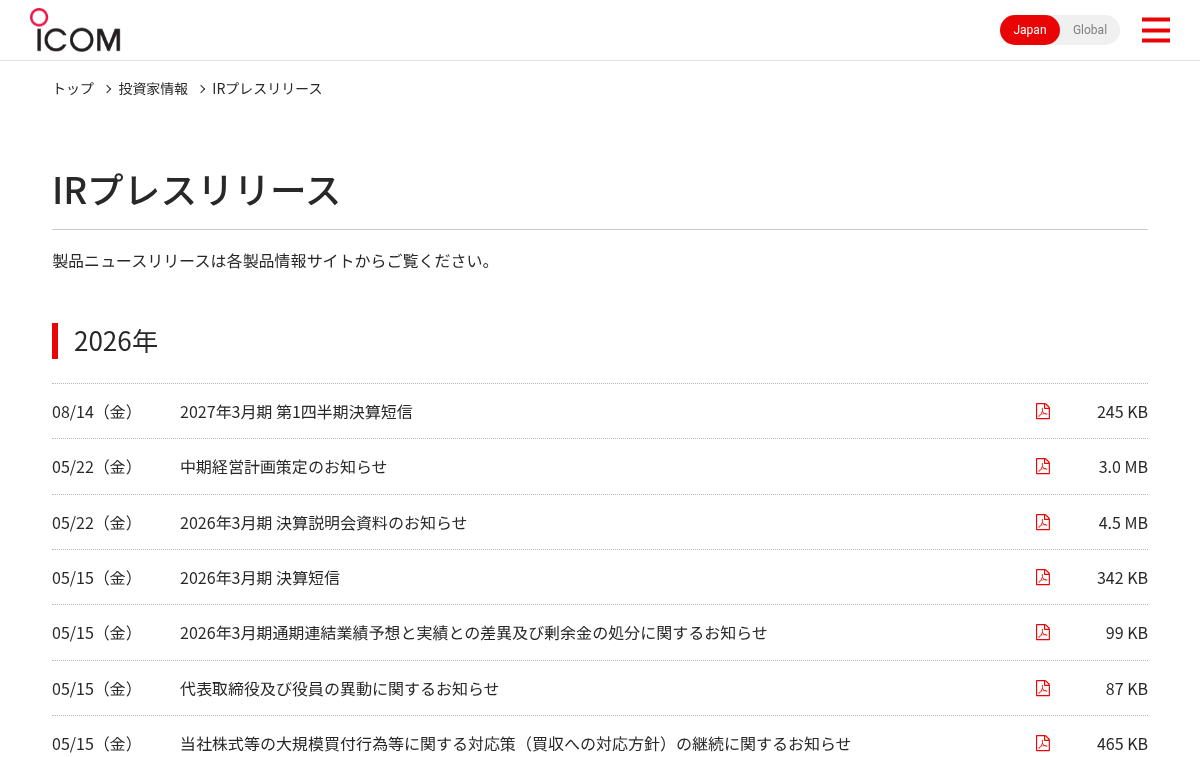Open PDF icon for 剰余金の処分 notice
The width and height of the screenshot is (1200, 757).
click(x=1043, y=632)
